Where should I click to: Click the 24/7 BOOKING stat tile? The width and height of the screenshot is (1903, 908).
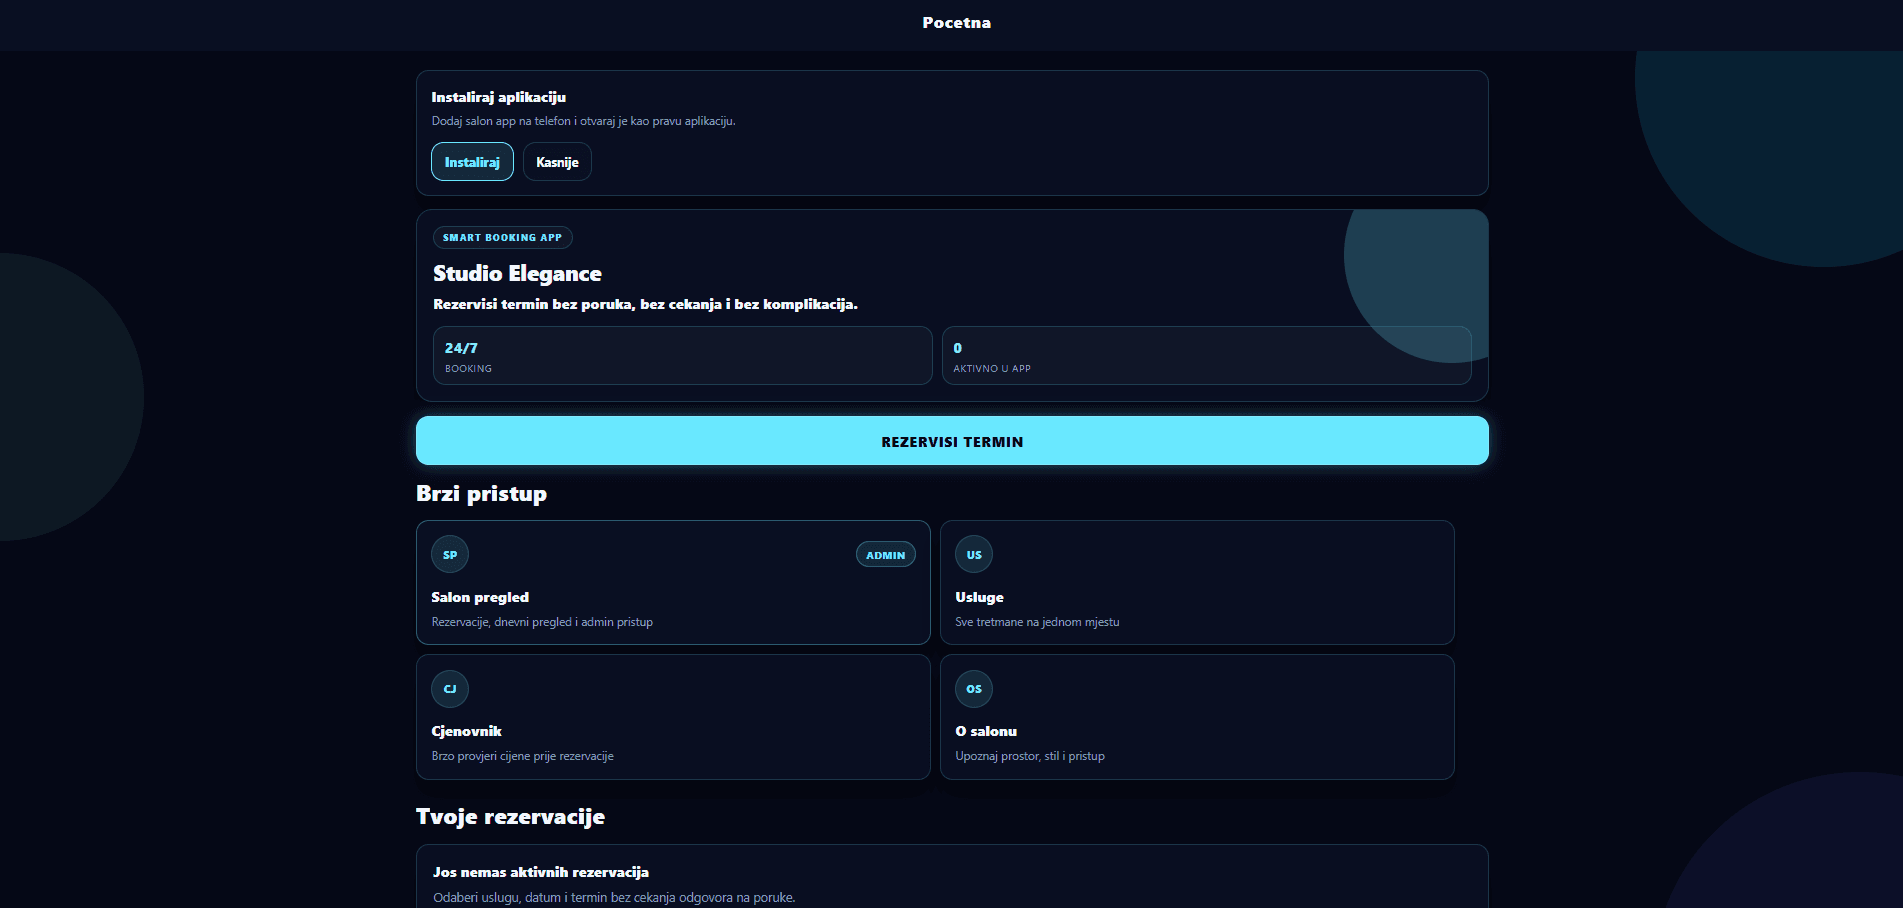tap(683, 356)
